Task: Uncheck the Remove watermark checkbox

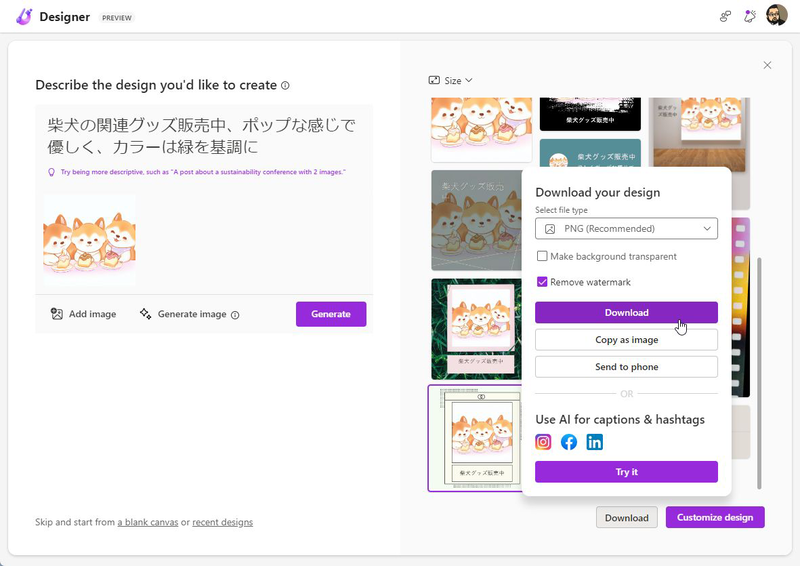Action: [x=542, y=282]
